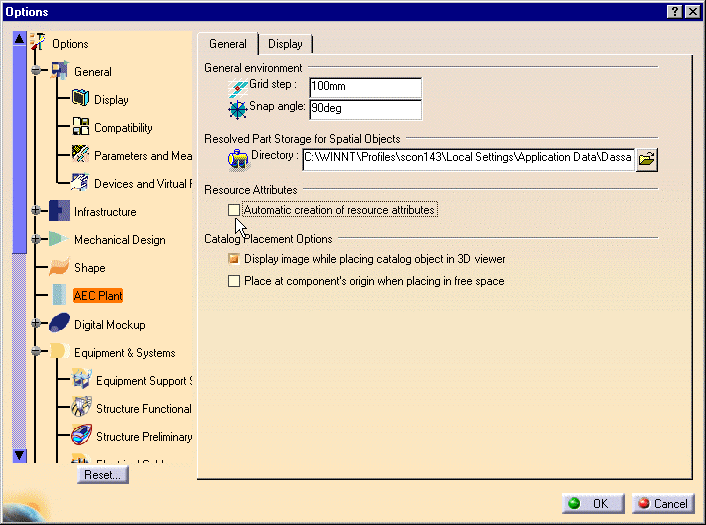Click the Grid step input field
The image size is (706, 525).
364,88
